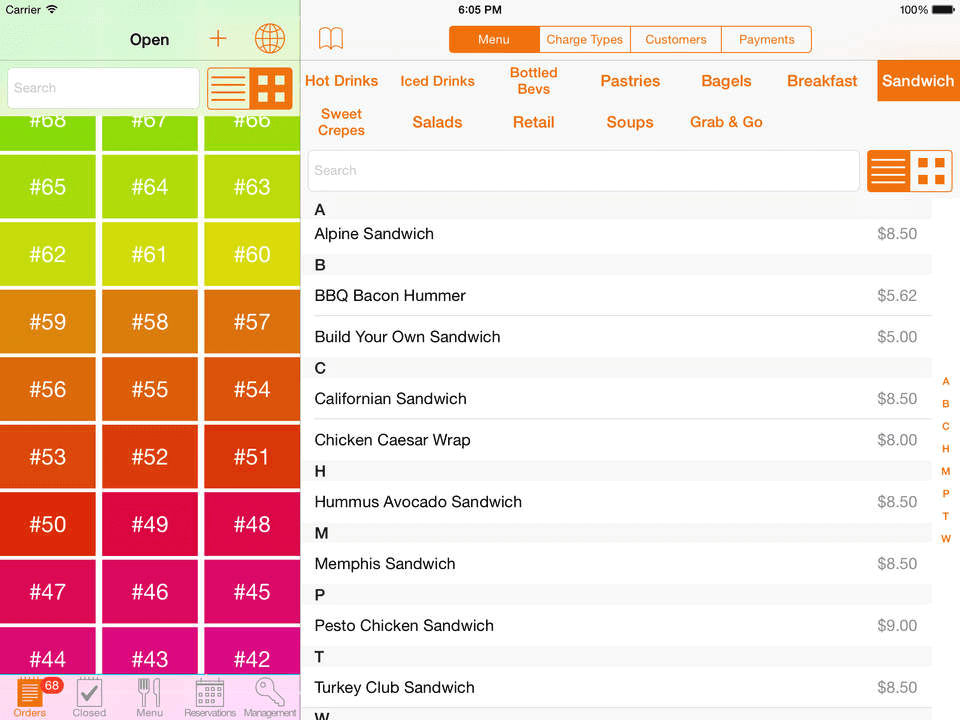The width and height of the screenshot is (960, 720).
Task: Switch menu items to grid view
Action: (931, 171)
